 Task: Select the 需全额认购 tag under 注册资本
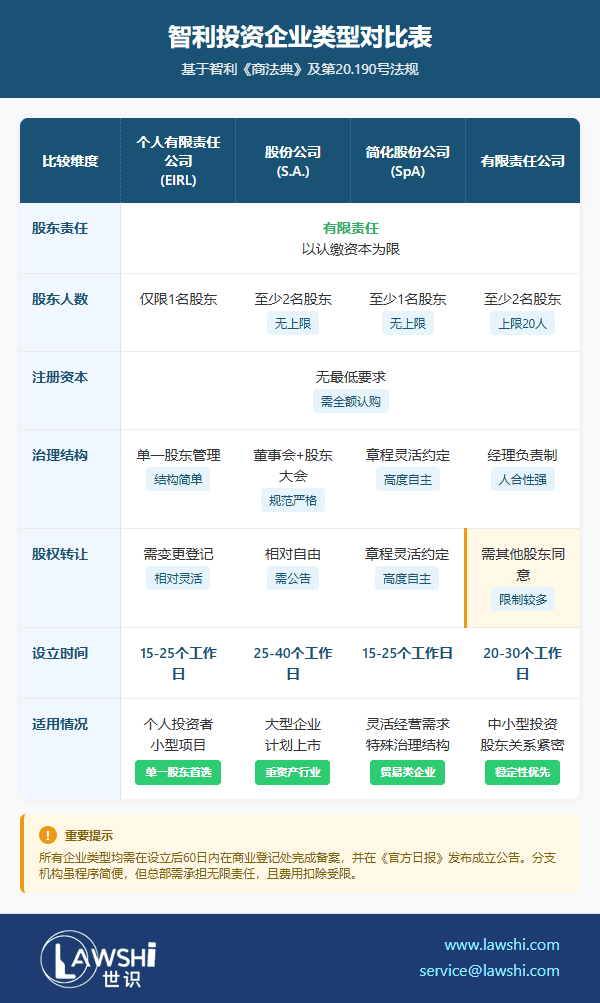[x=350, y=401]
